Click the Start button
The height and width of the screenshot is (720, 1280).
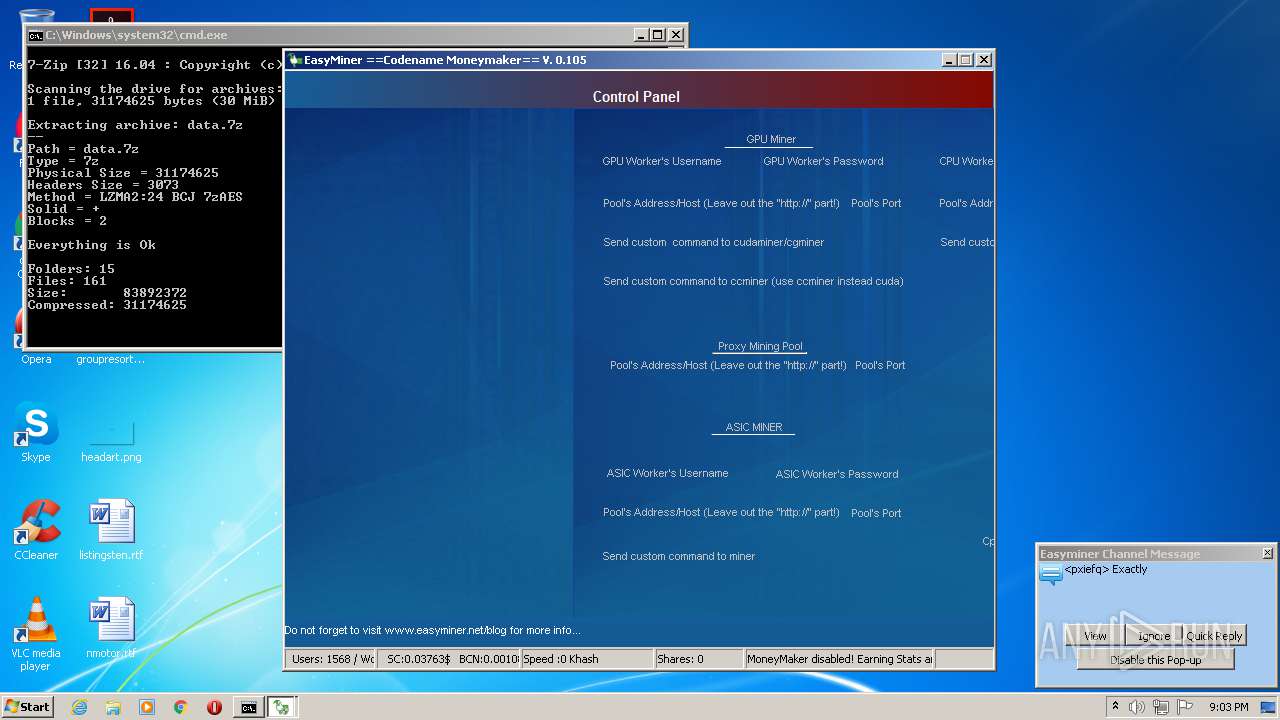click(27, 707)
